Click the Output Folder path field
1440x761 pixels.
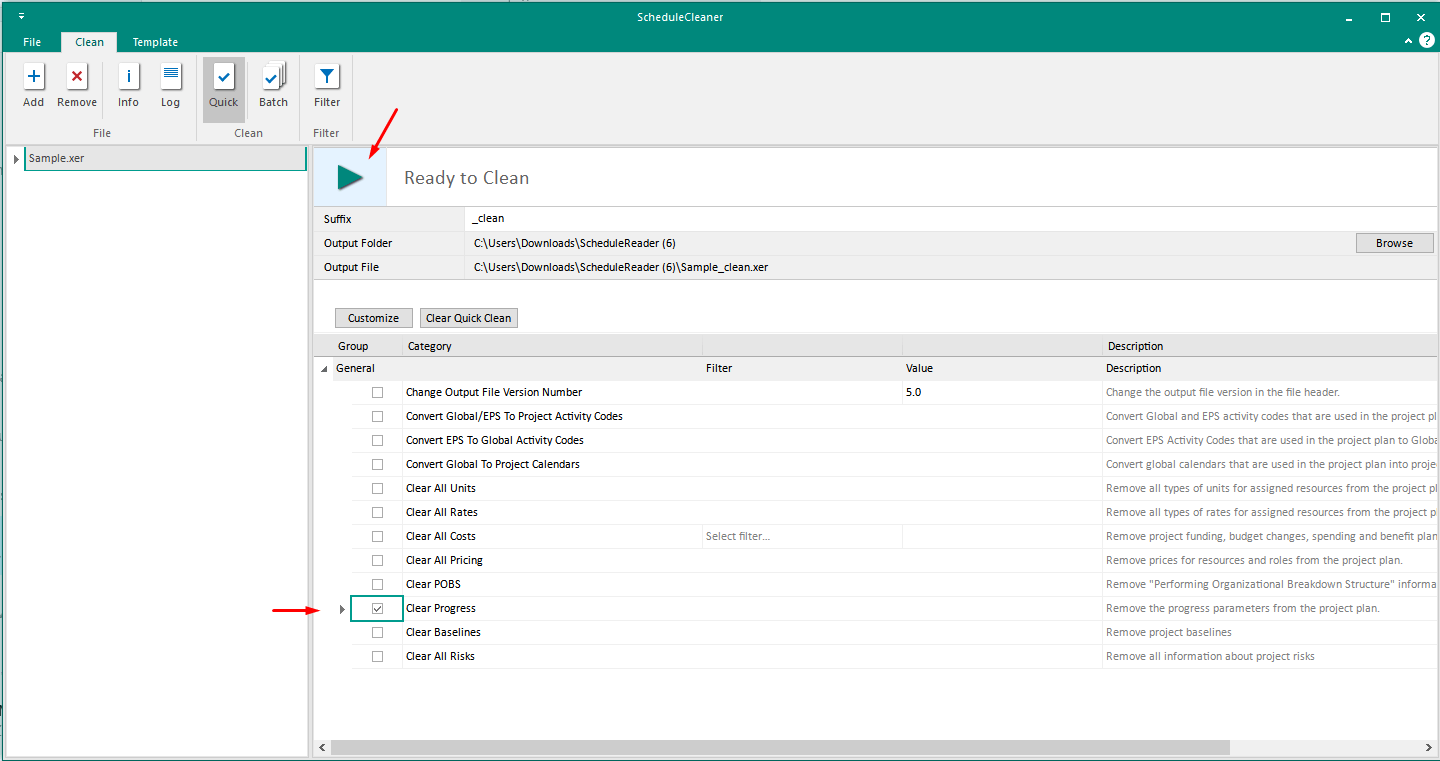tap(910, 243)
